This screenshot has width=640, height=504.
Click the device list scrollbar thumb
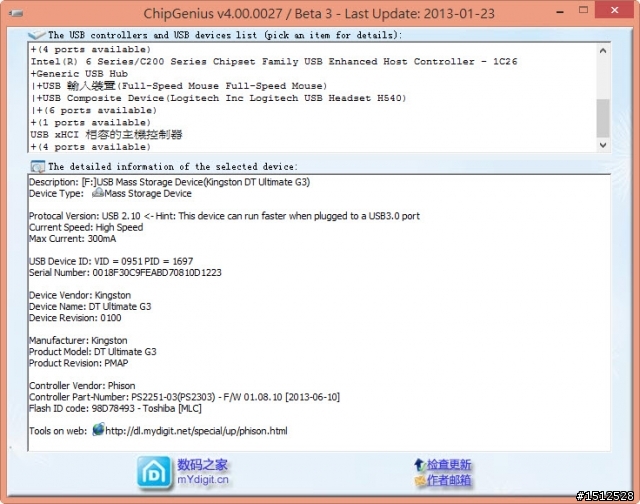[x=603, y=118]
